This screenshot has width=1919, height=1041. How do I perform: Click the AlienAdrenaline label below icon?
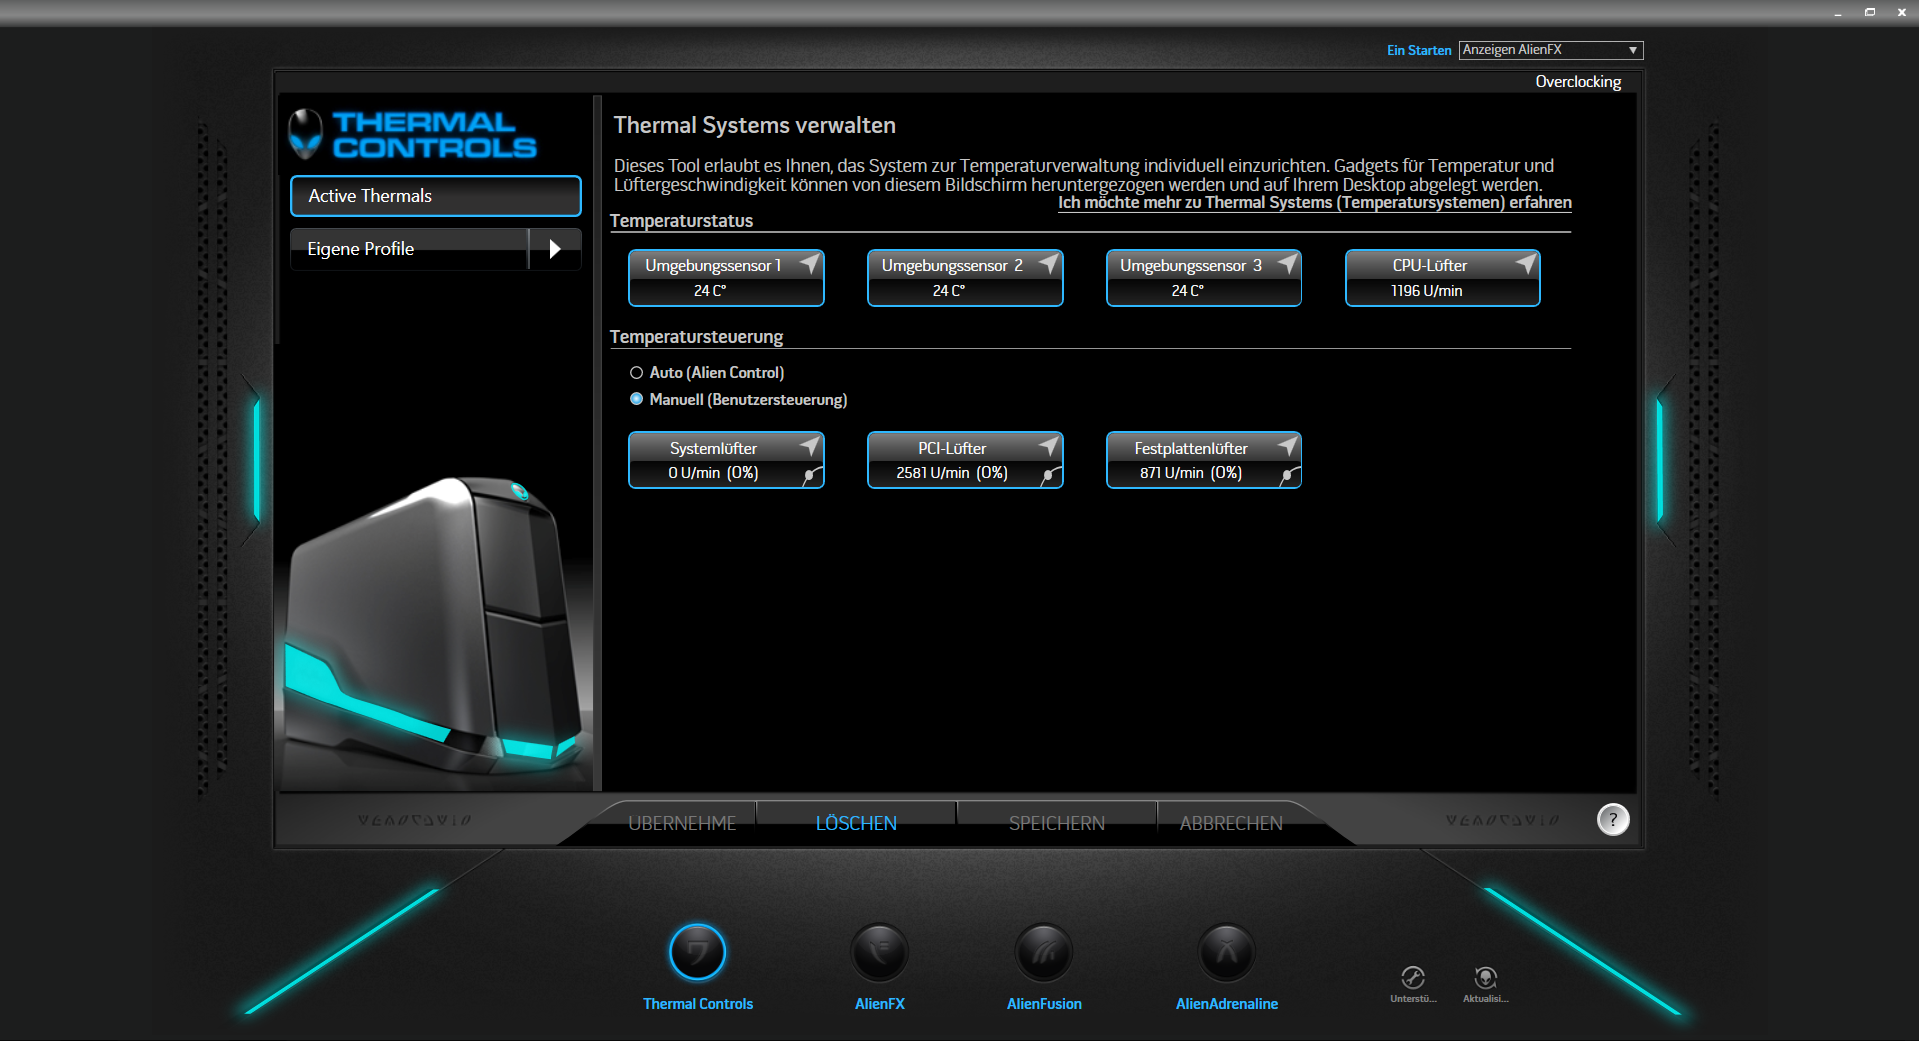(1227, 1004)
